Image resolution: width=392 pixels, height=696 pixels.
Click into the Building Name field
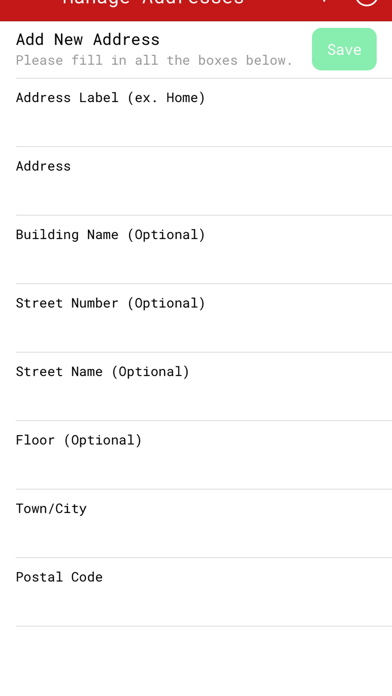(x=204, y=249)
